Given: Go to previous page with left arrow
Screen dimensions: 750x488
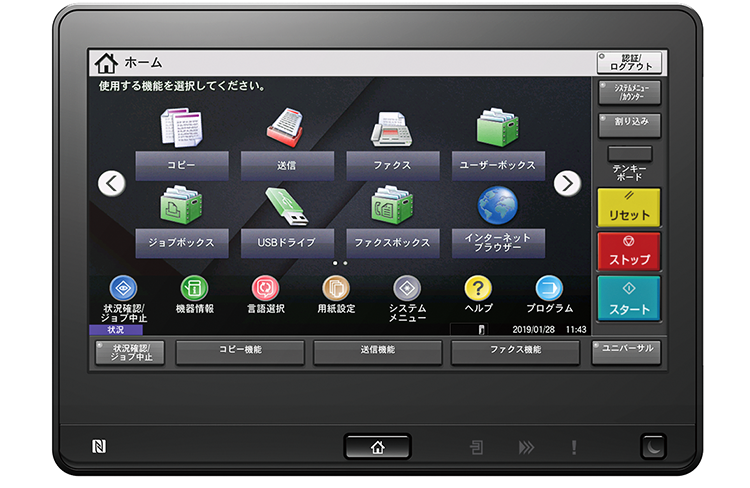Looking at the screenshot, I should click(x=112, y=183).
